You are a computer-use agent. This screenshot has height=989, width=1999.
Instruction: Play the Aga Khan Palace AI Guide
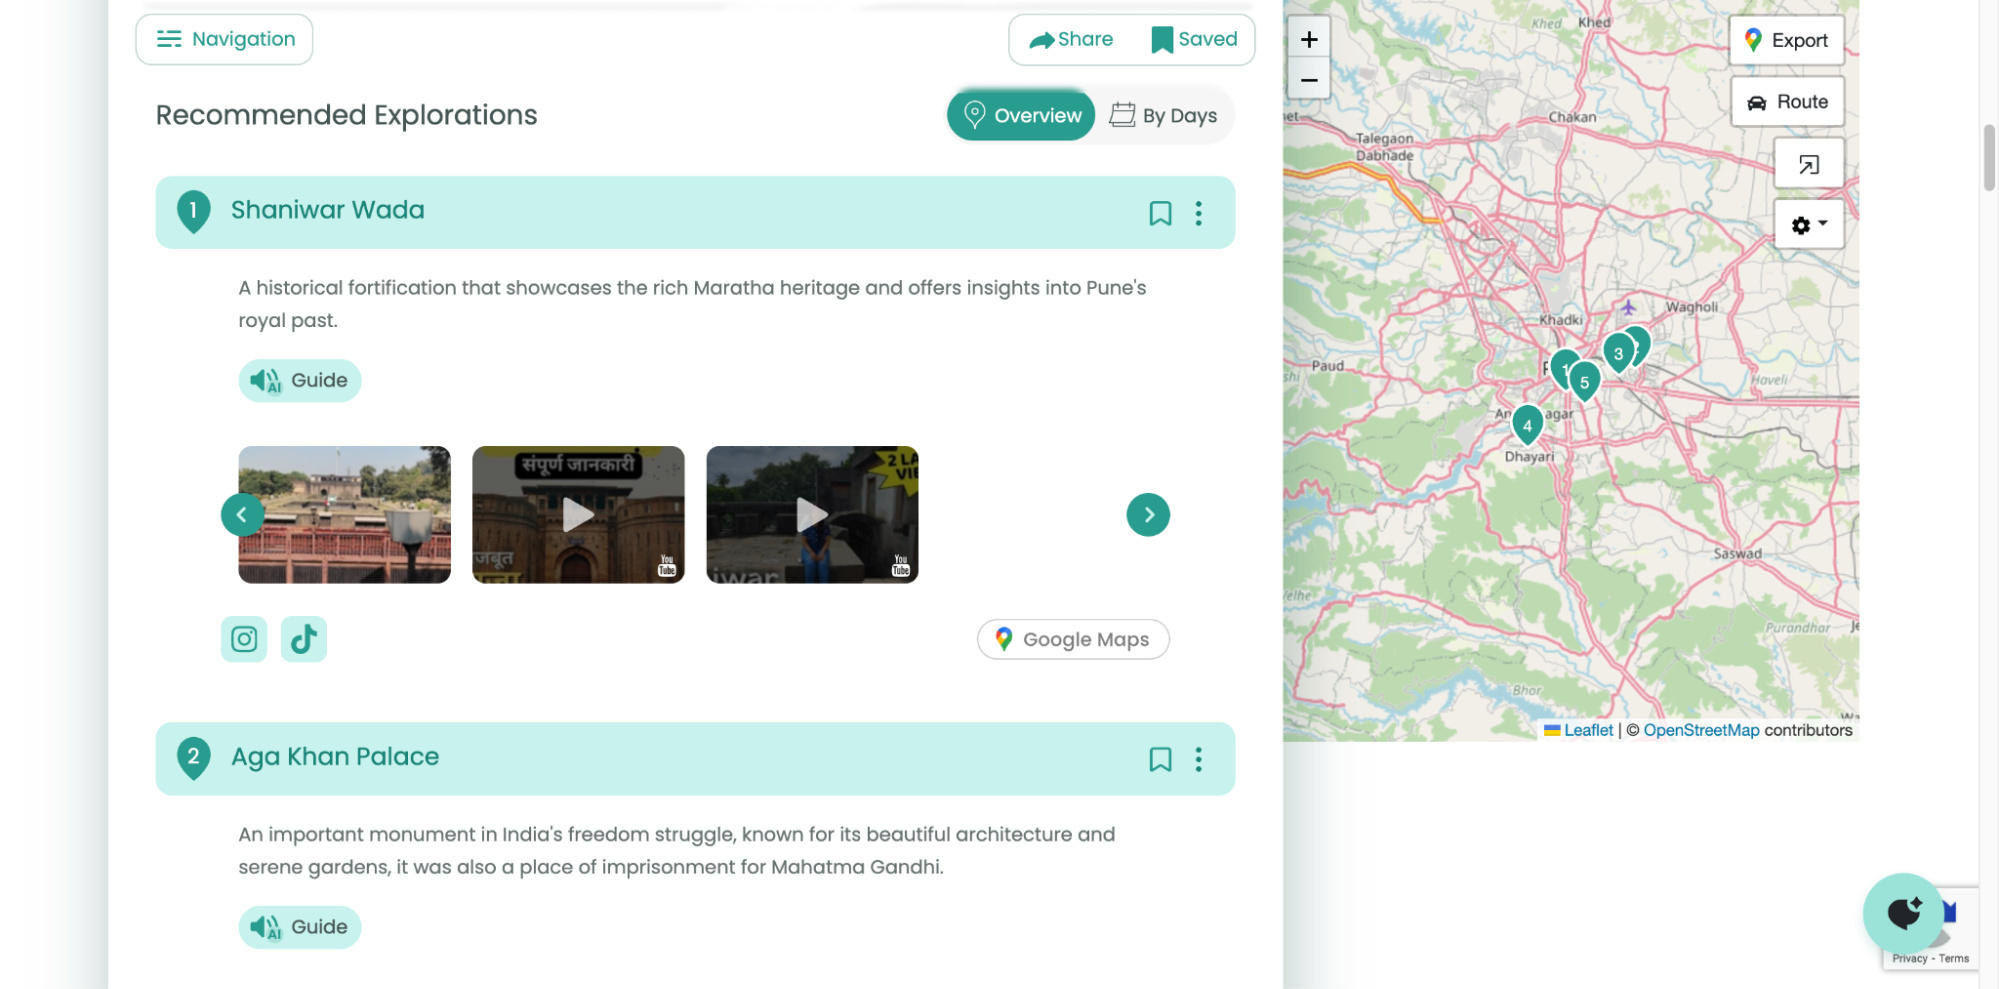(x=300, y=927)
